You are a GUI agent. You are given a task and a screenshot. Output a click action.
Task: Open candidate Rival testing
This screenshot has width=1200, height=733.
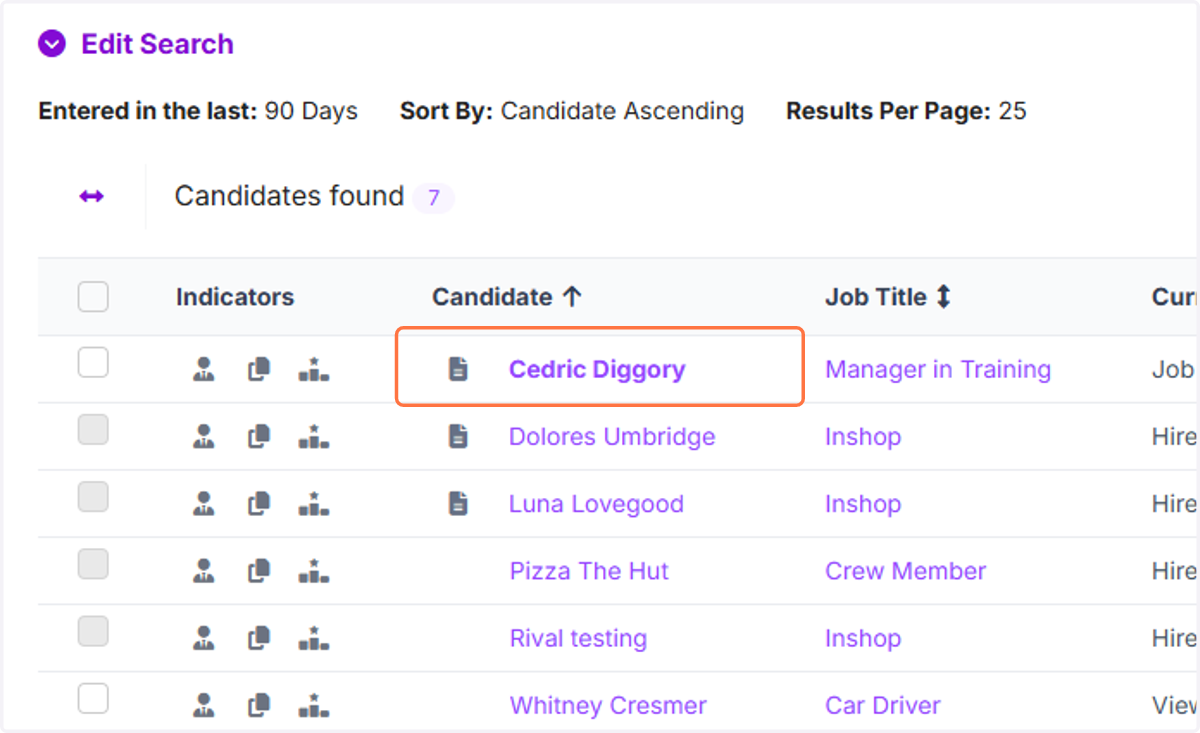[578, 638]
